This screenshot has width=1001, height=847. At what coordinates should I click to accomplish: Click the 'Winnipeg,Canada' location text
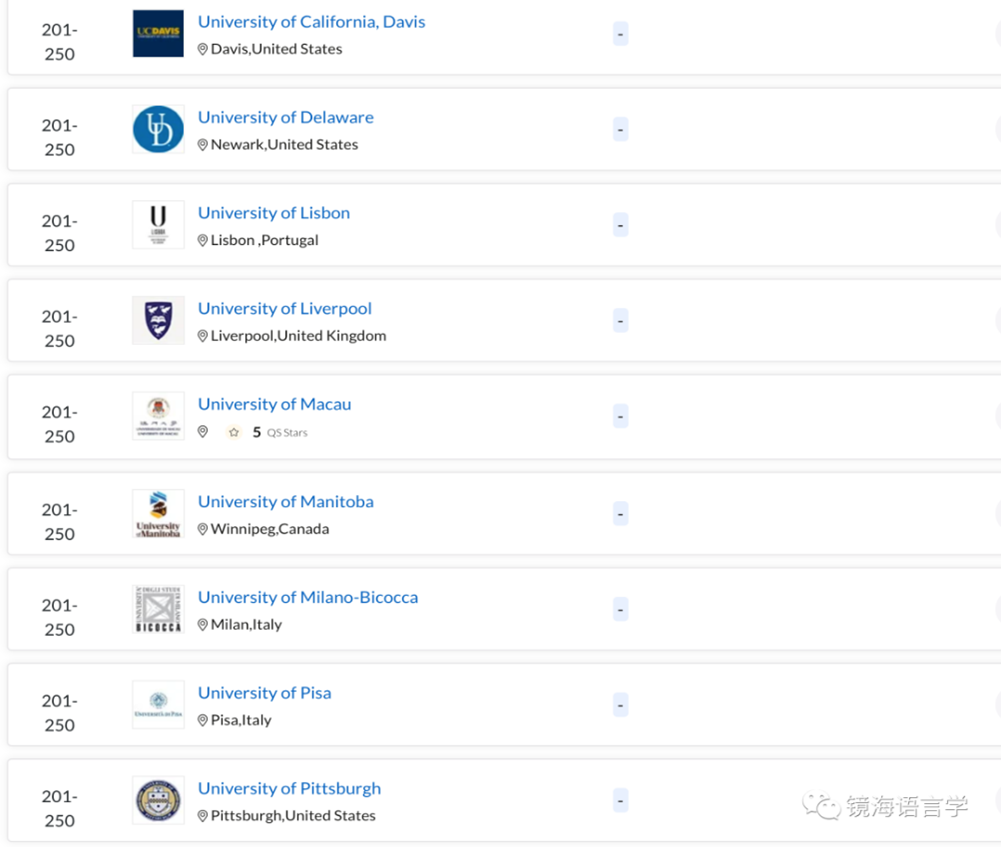(x=270, y=529)
